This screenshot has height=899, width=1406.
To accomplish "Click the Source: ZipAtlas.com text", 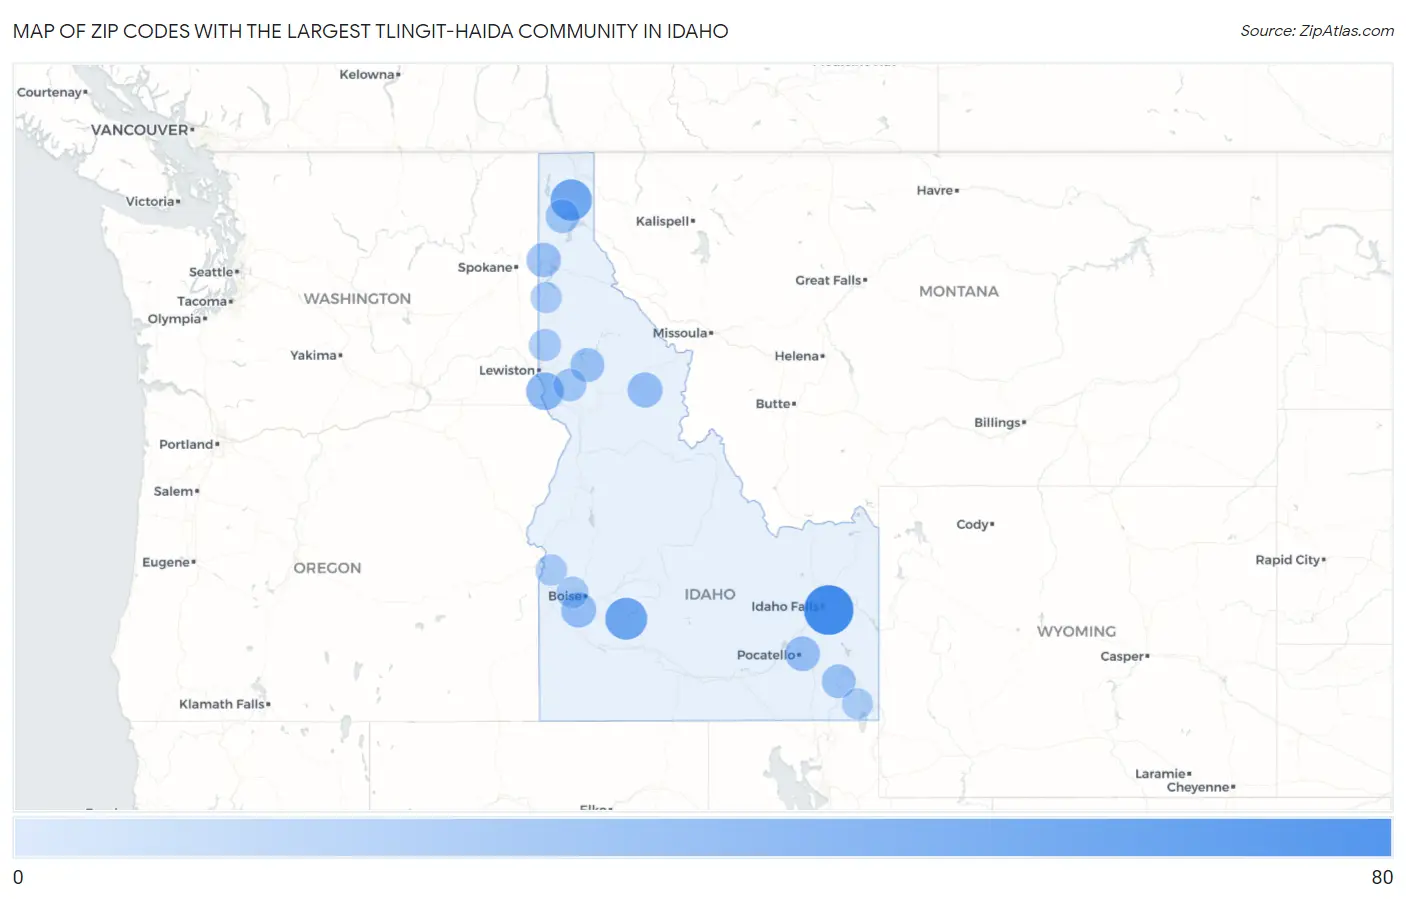I will (x=1317, y=31).
